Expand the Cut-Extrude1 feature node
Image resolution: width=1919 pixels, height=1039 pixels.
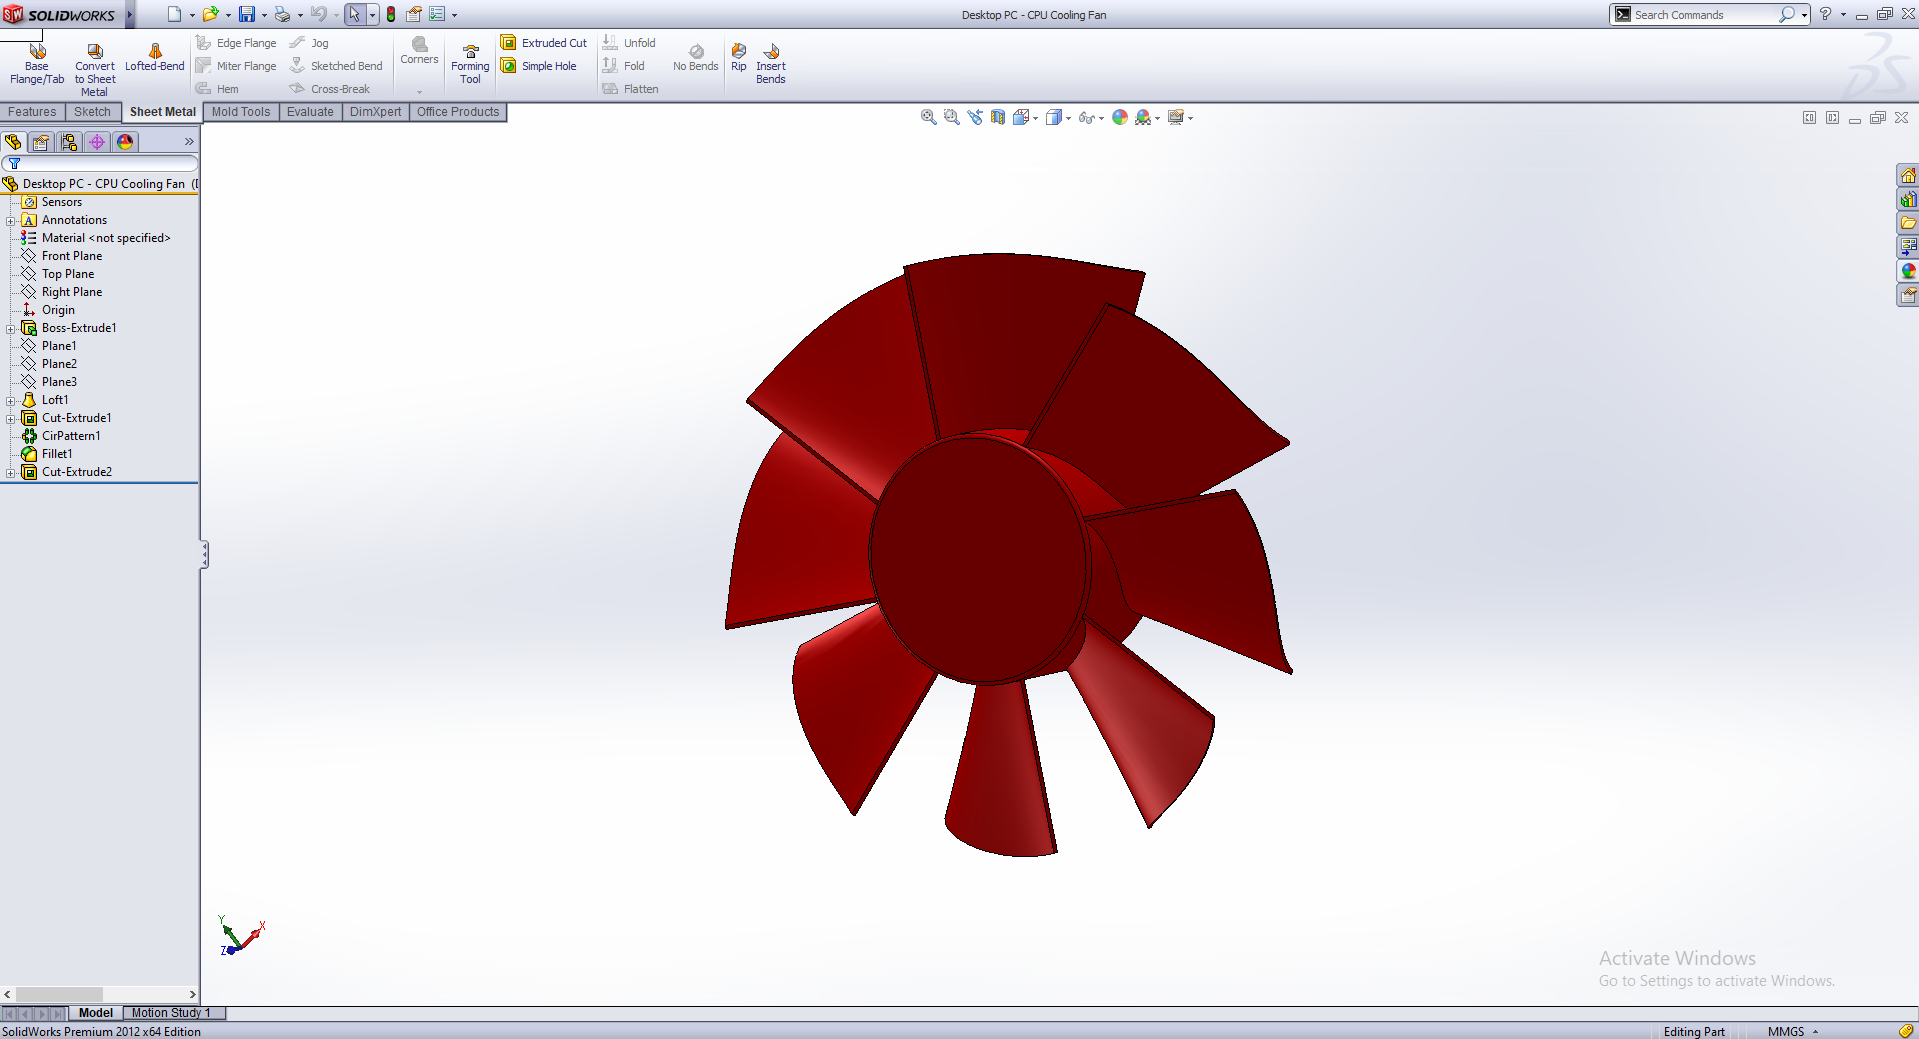[10, 418]
